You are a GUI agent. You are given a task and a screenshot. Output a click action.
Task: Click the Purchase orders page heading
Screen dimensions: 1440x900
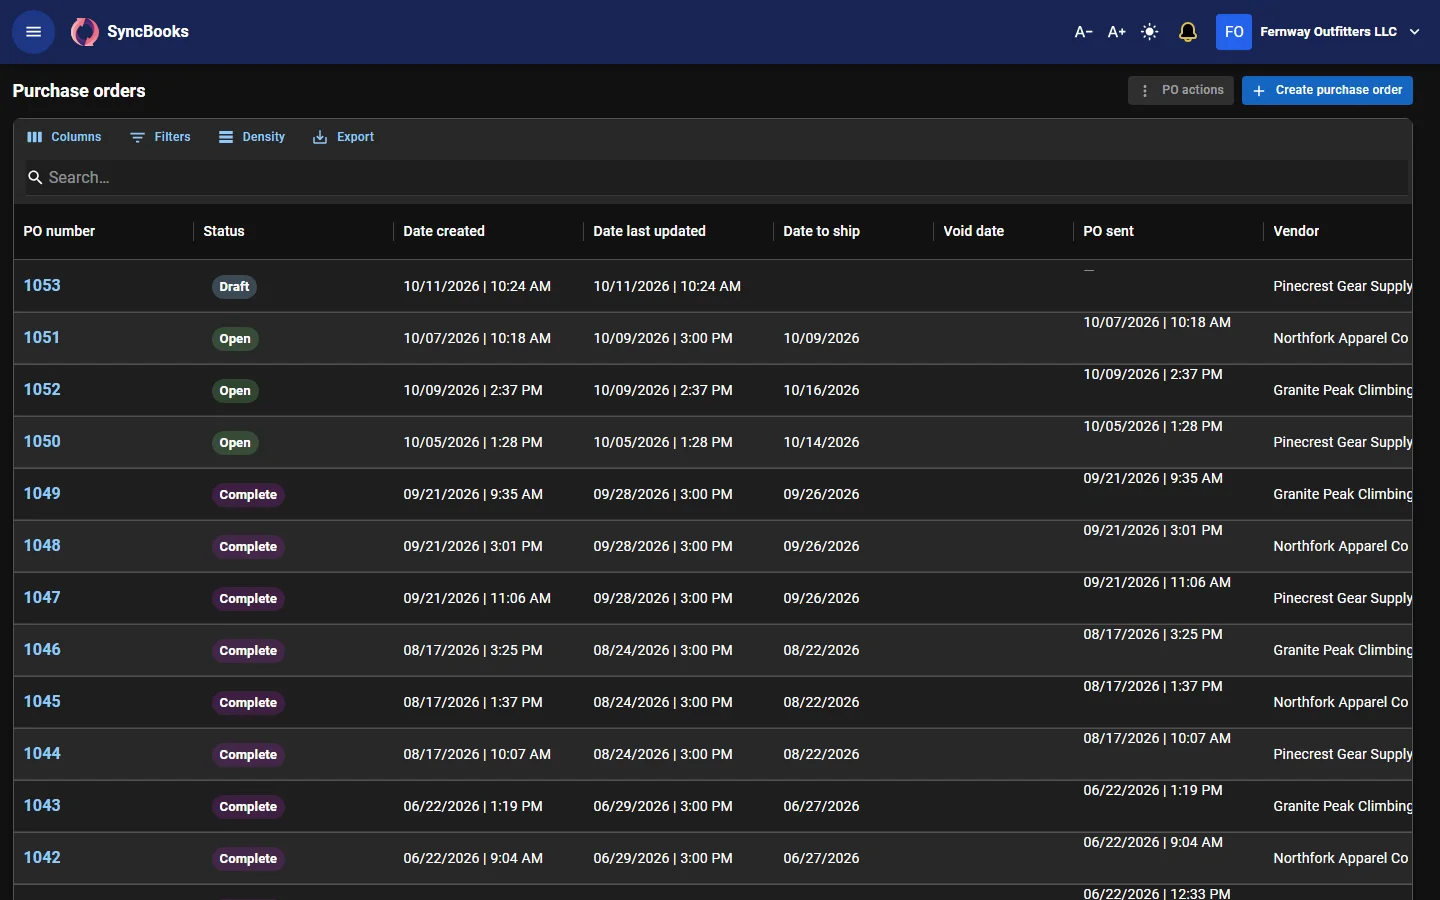click(79, 91)
